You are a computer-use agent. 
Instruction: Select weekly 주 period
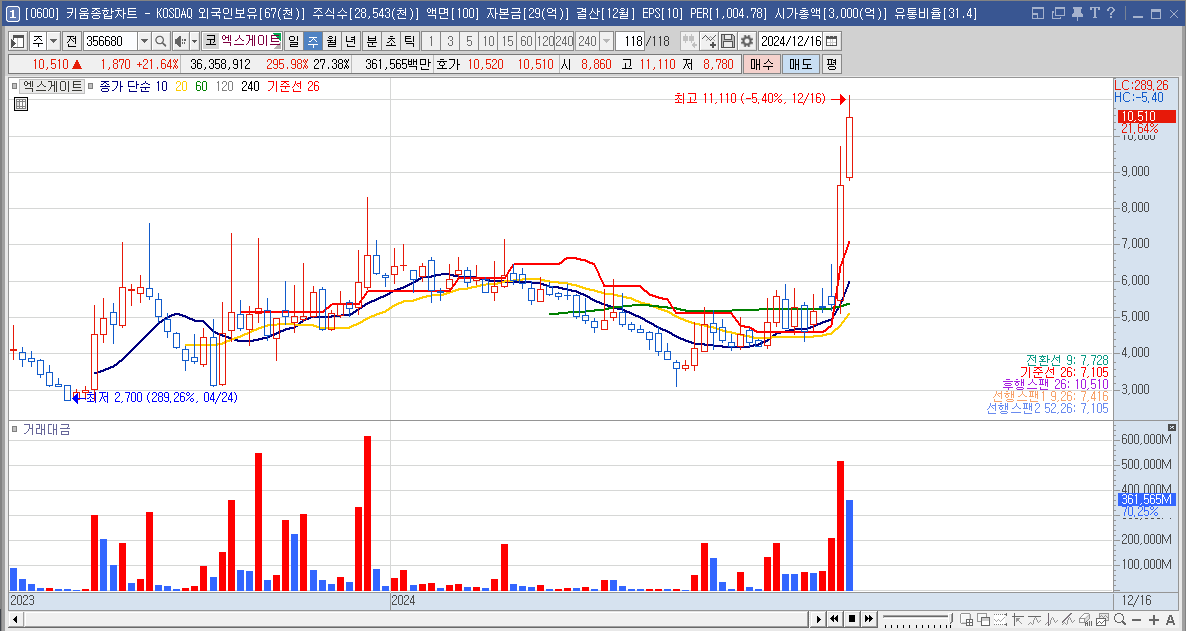(x=312, y=41)
